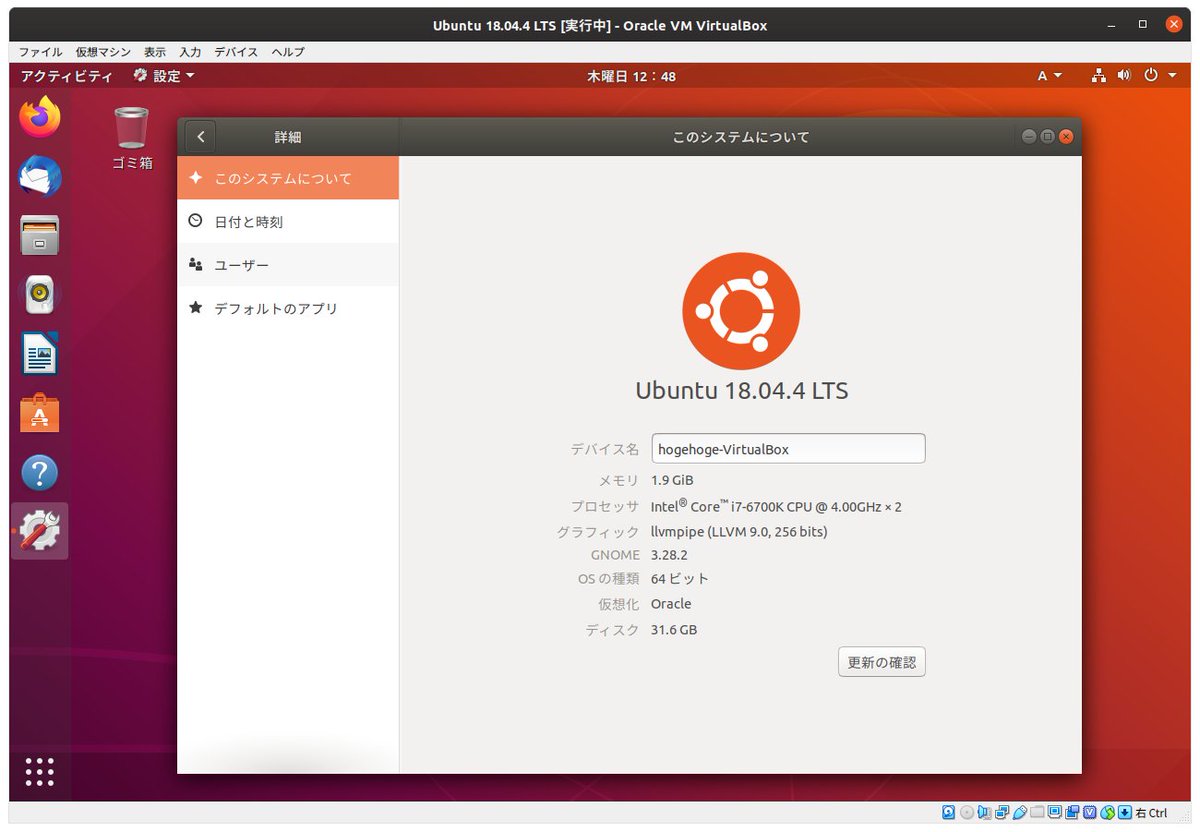Click the CPU virtualization V status icon
The image size is (1200, 832).
[1090, 812]
